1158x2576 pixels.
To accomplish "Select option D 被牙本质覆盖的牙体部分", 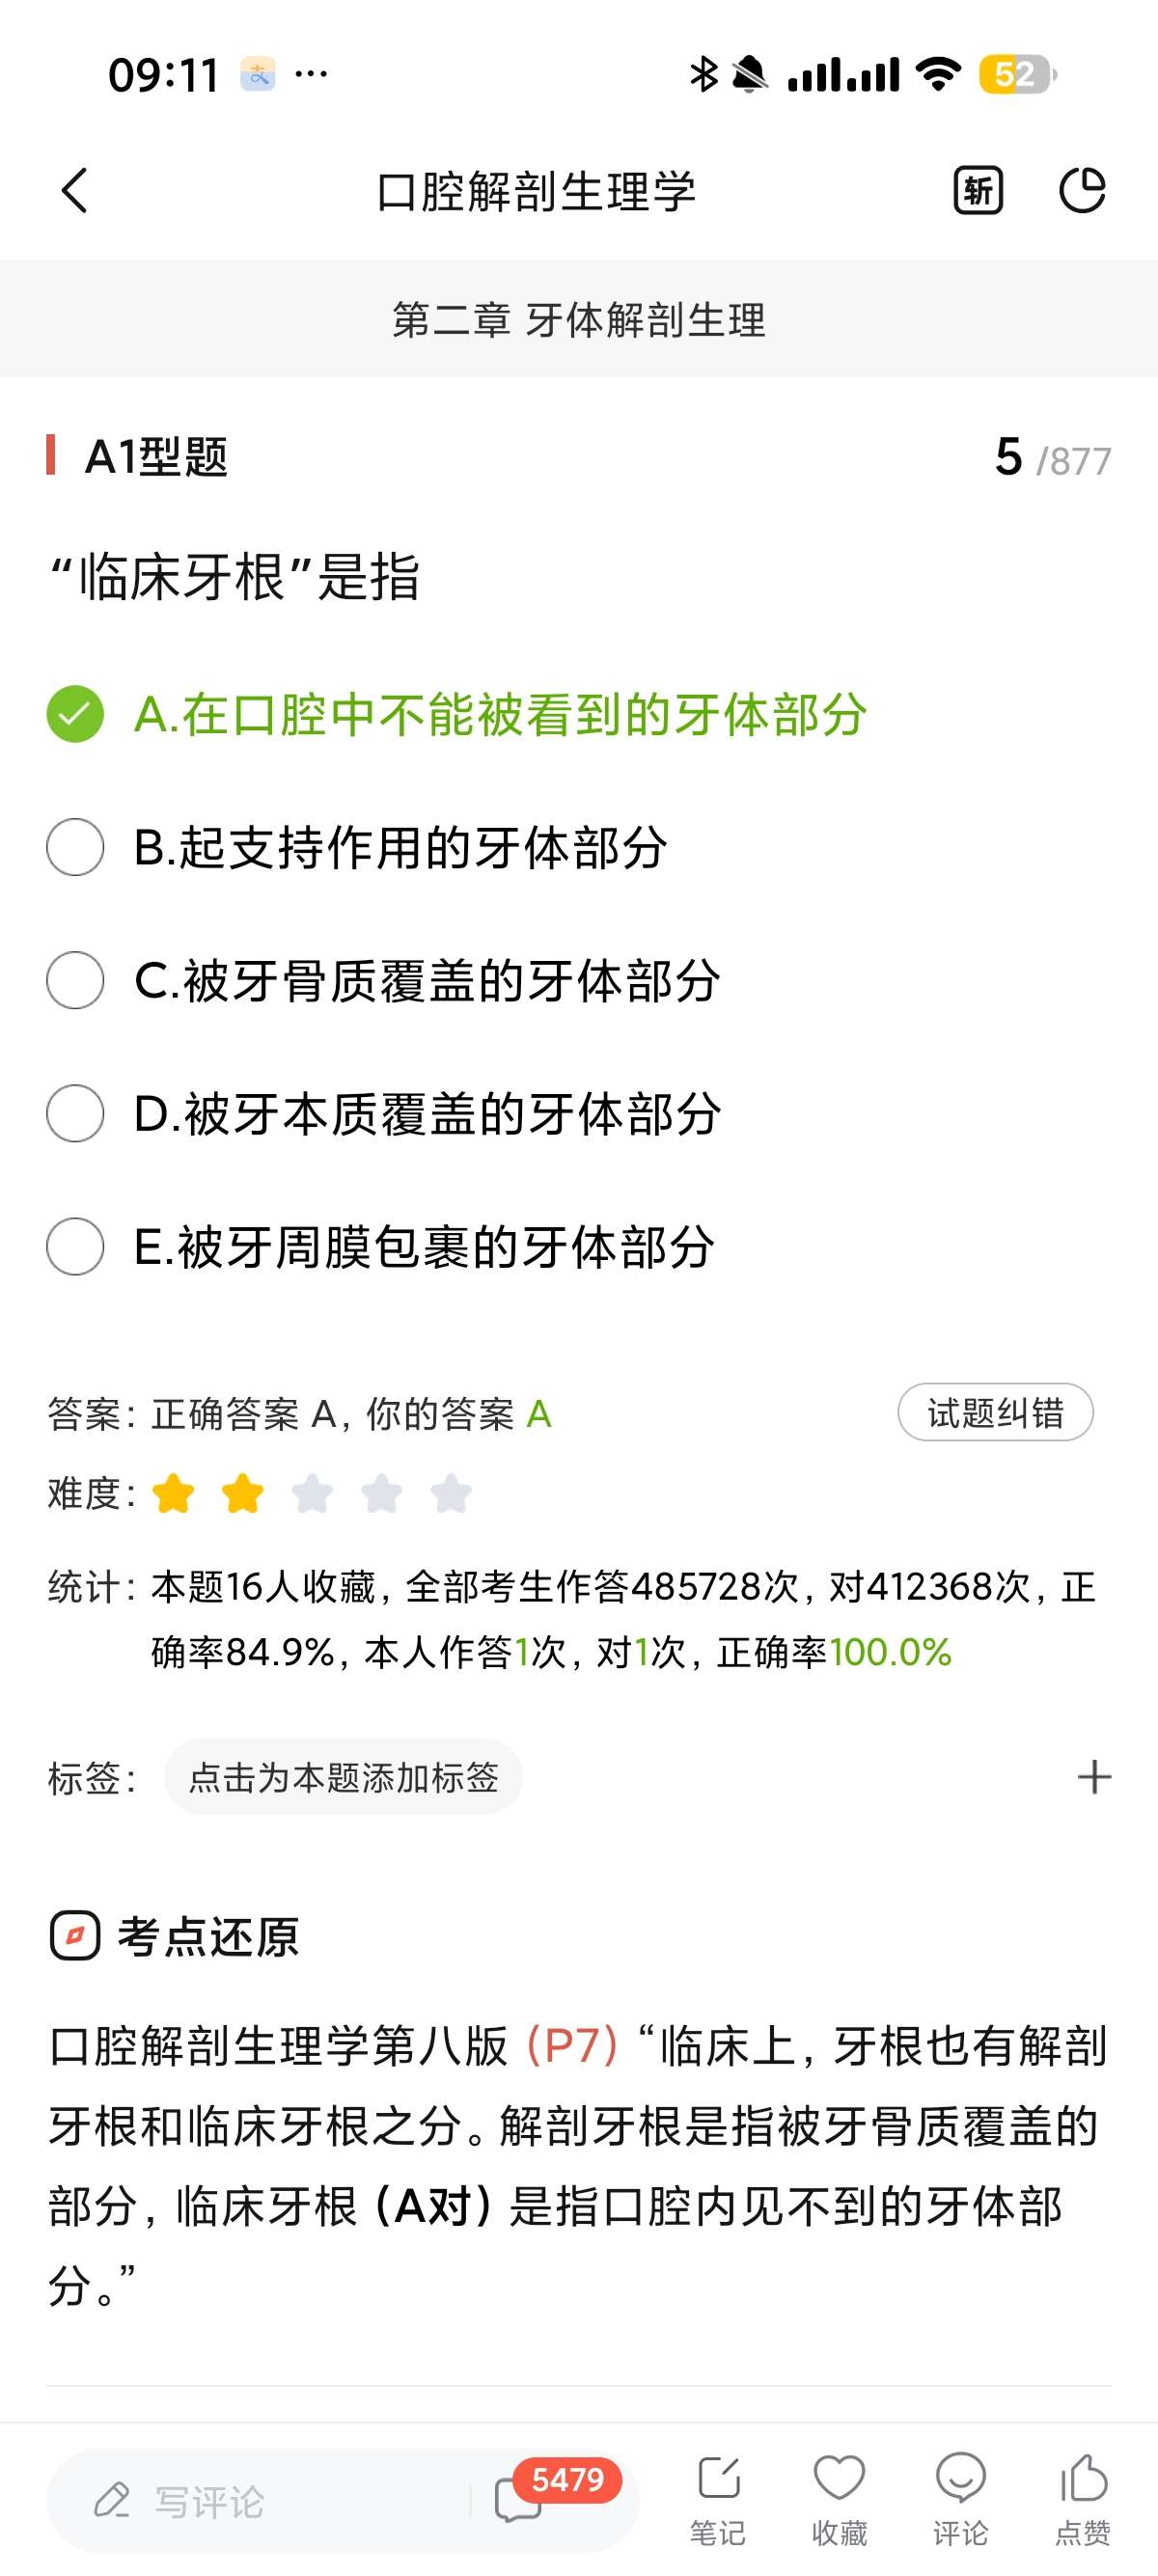I will (426, 1113).
